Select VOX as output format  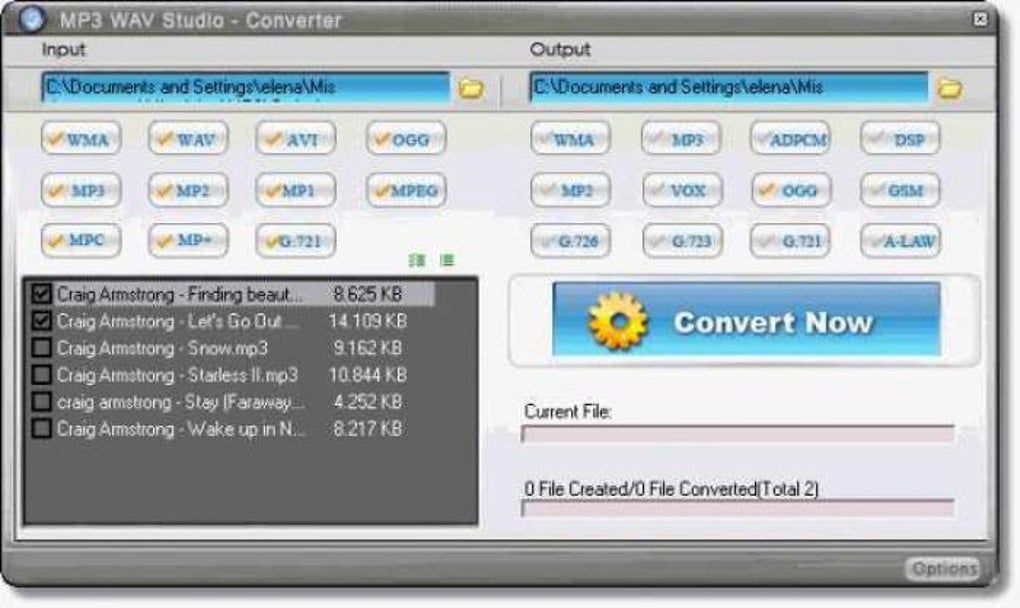pyautogui.click(x=682, y=190)
